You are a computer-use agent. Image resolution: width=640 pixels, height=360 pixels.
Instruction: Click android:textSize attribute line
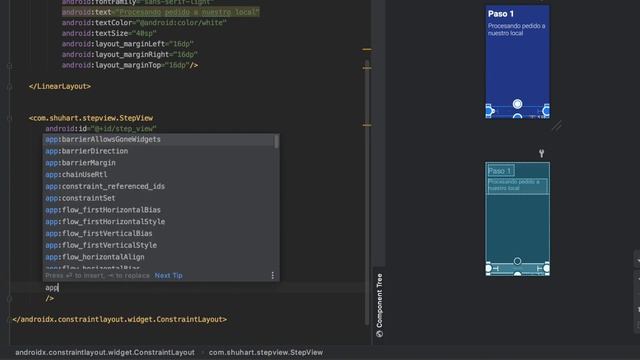pos(109,33)
